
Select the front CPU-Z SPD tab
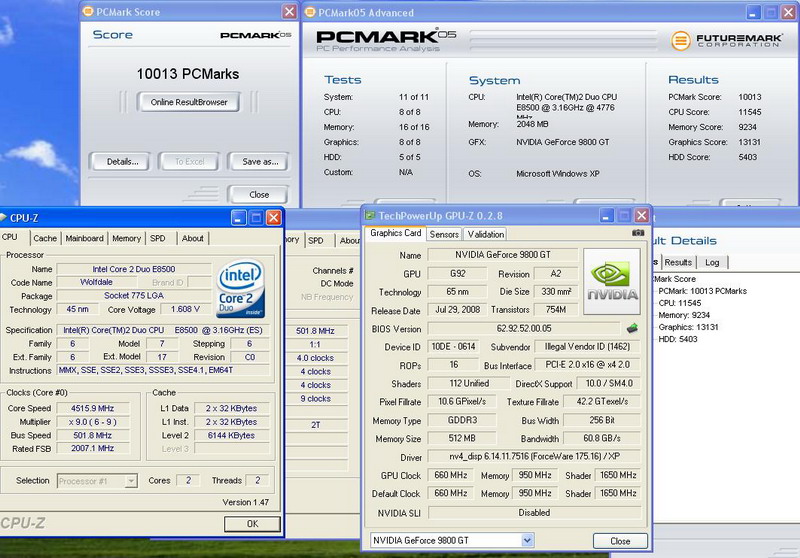(158, 238)
